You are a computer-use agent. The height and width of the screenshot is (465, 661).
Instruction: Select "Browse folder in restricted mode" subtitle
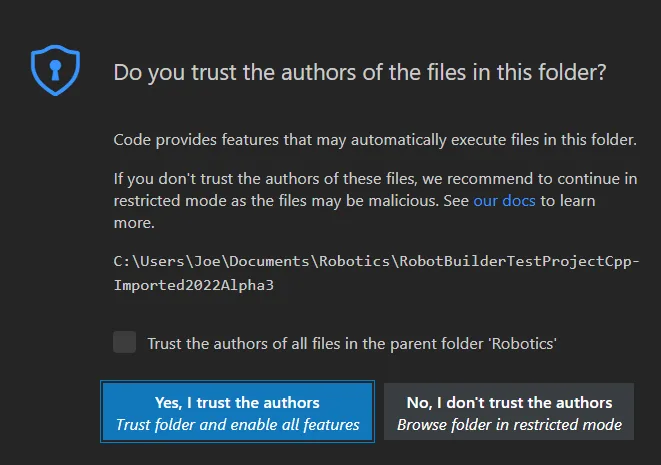pyautogui.click(x=509, y=425)
